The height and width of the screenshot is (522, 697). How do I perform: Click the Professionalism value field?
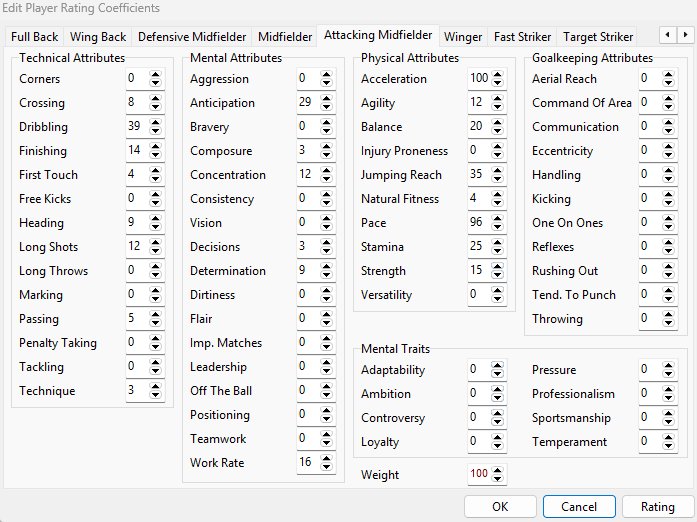647,394
